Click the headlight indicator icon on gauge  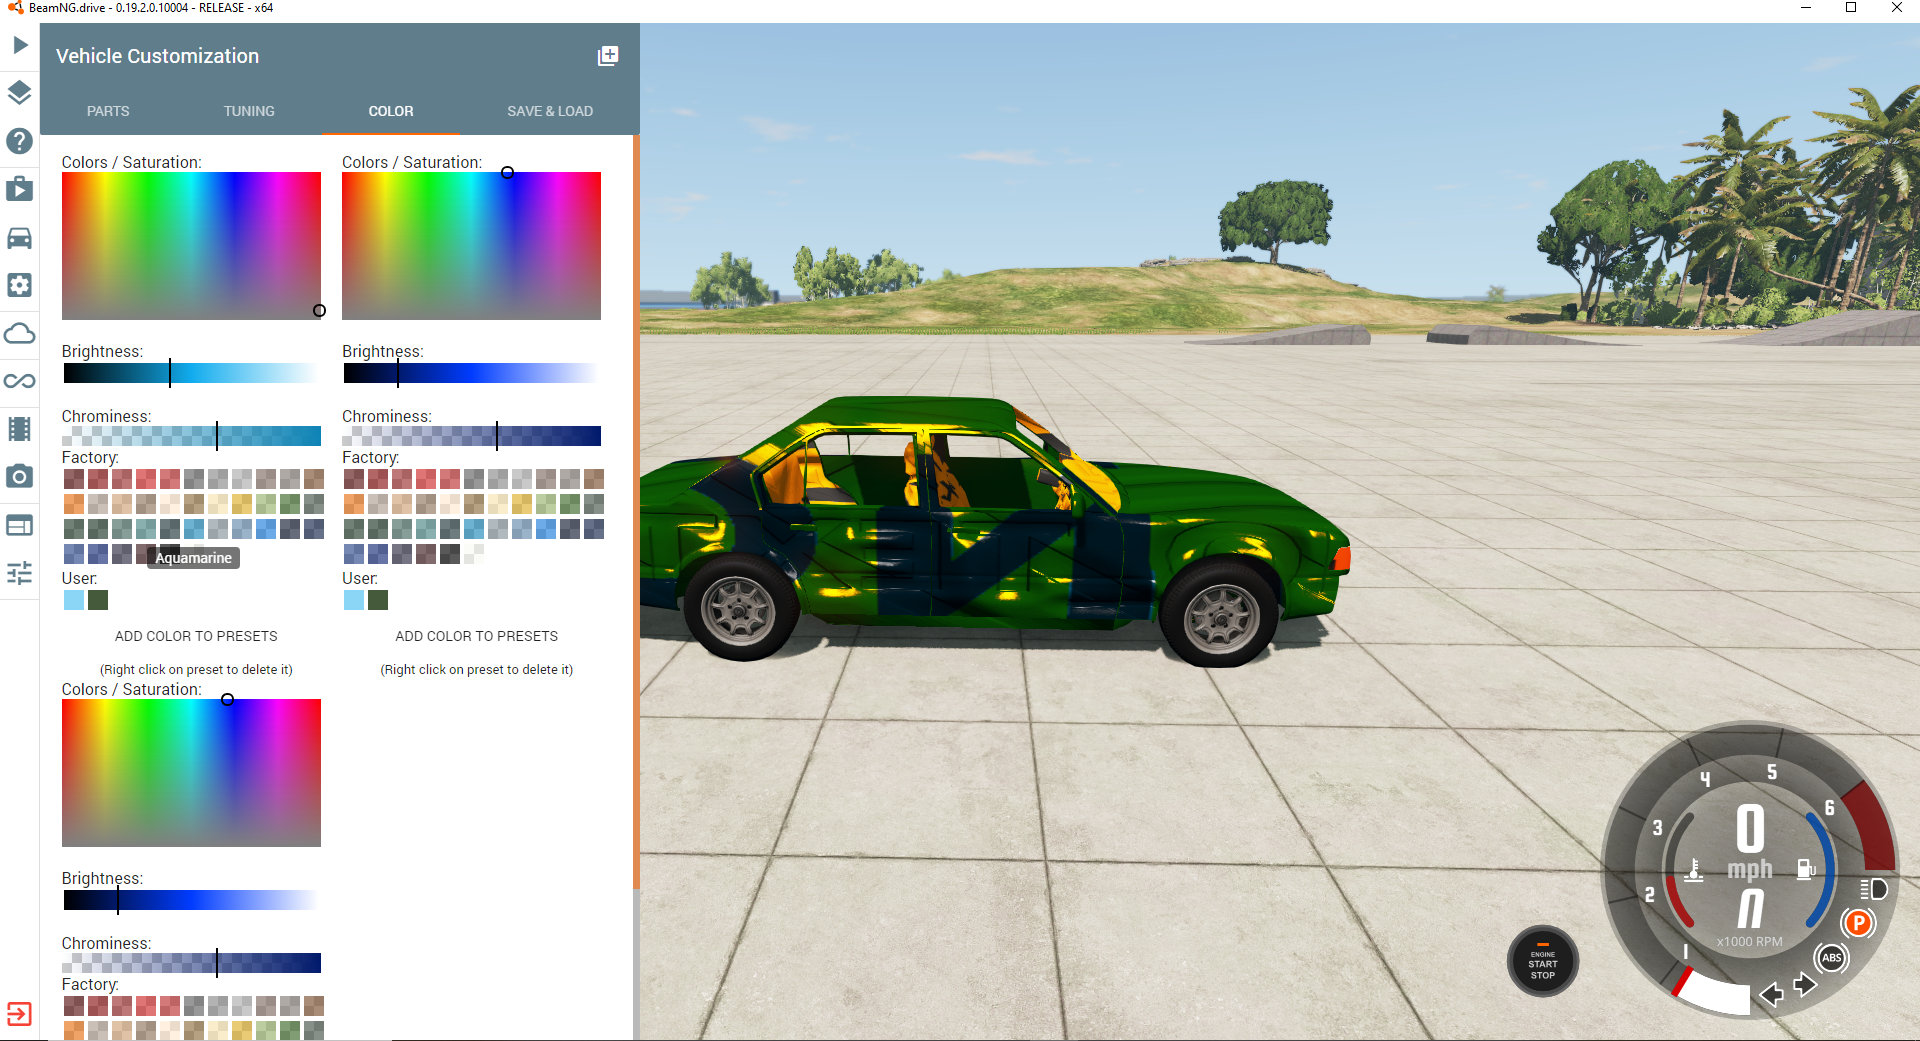[1873, 889]
